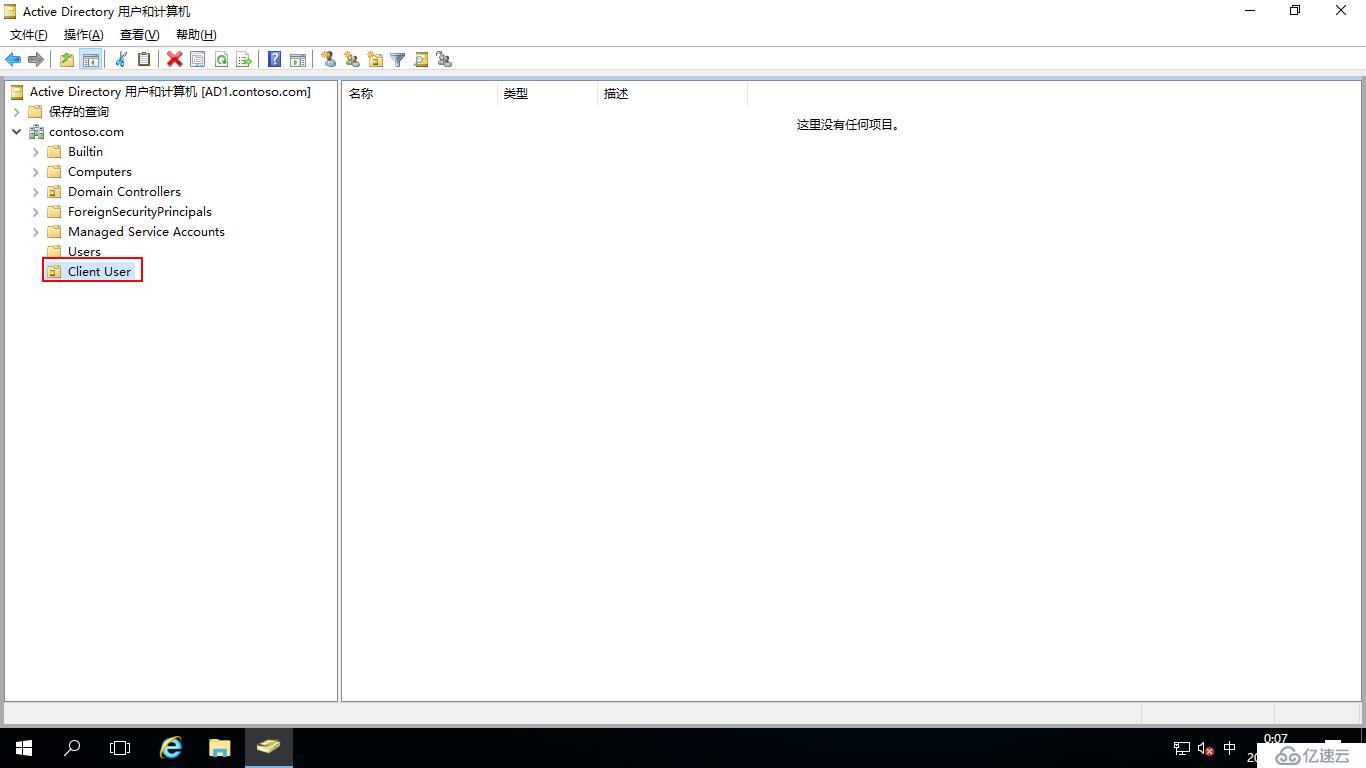Click the network tray icon
1366x768 pixels.
click(1182, 748)
